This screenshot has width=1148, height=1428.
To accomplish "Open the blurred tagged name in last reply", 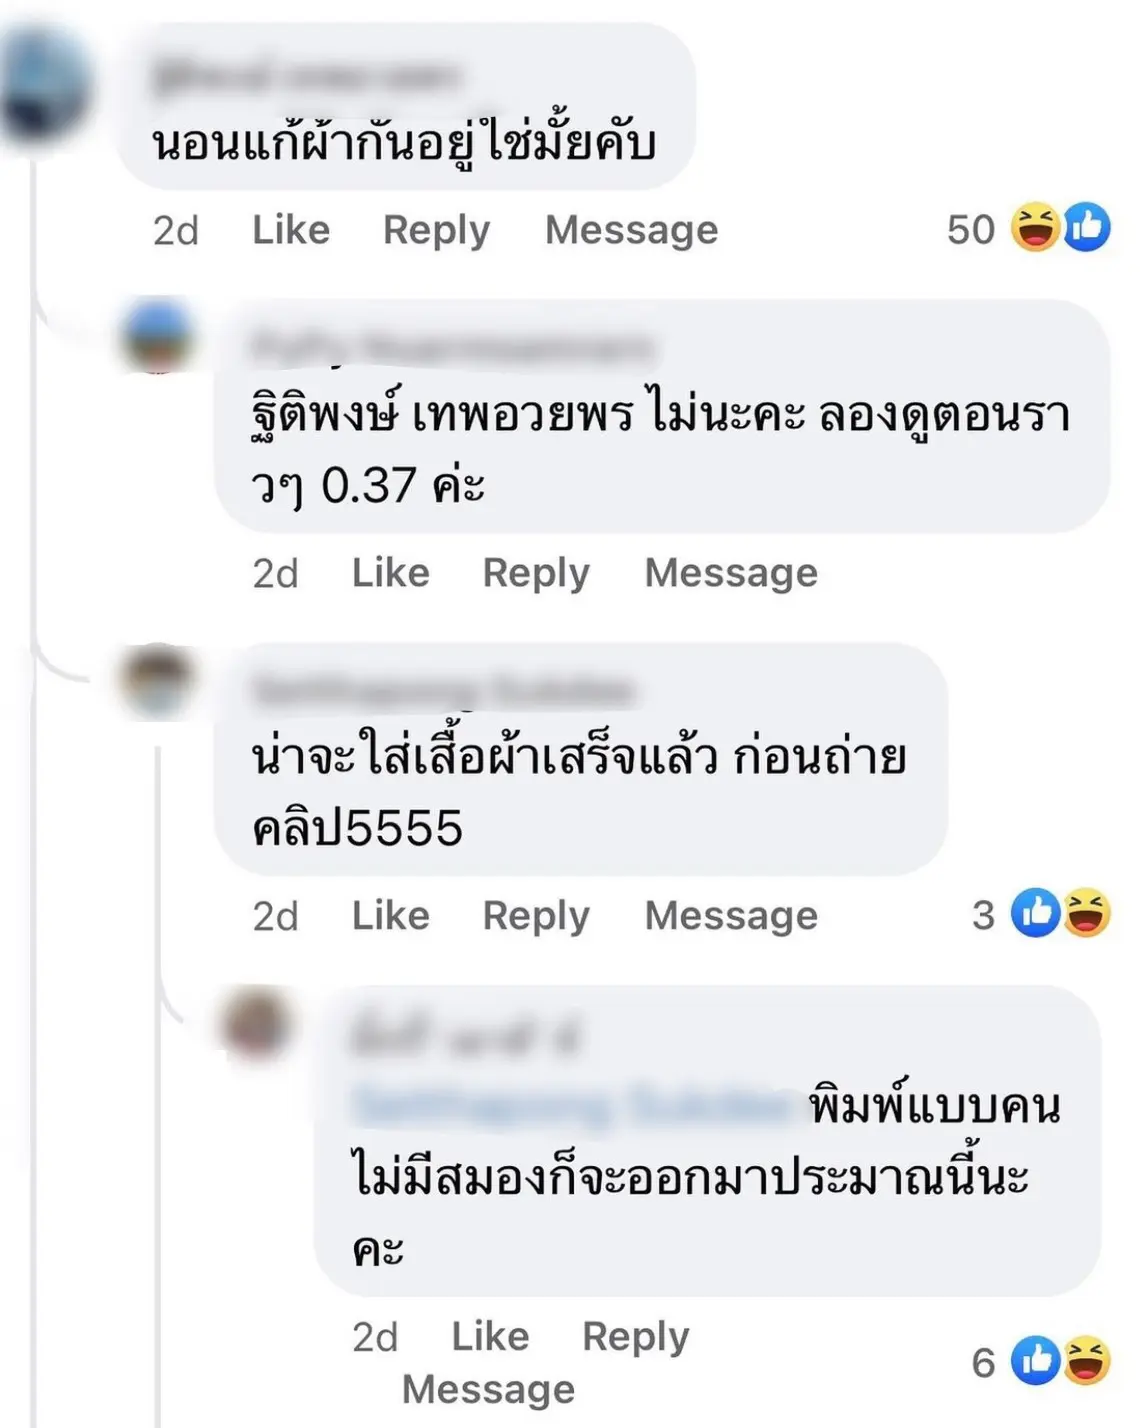I will 572,1106.
